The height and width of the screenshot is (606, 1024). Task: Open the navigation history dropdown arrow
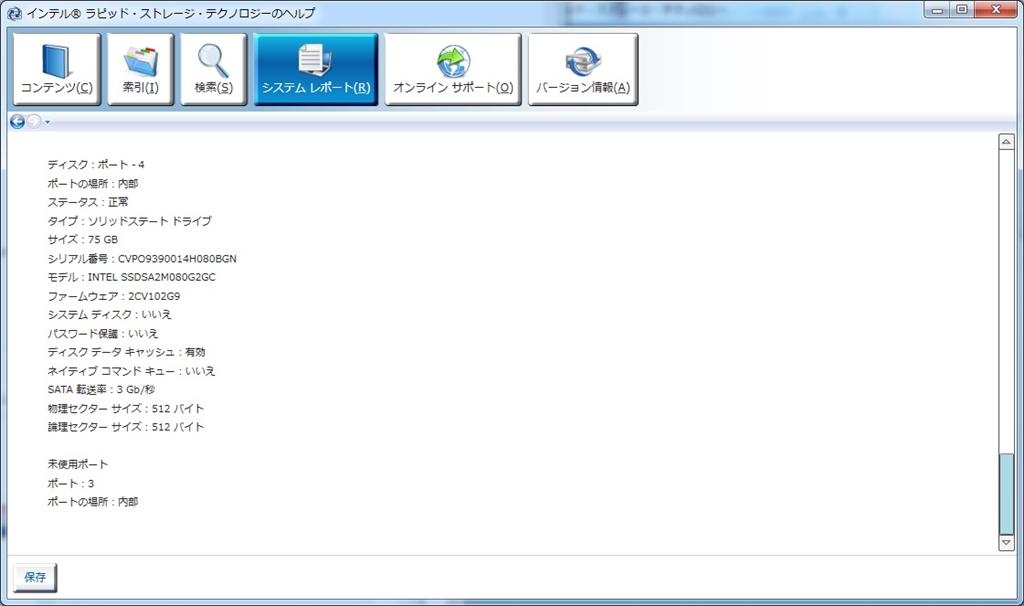[x=47, y=122]
